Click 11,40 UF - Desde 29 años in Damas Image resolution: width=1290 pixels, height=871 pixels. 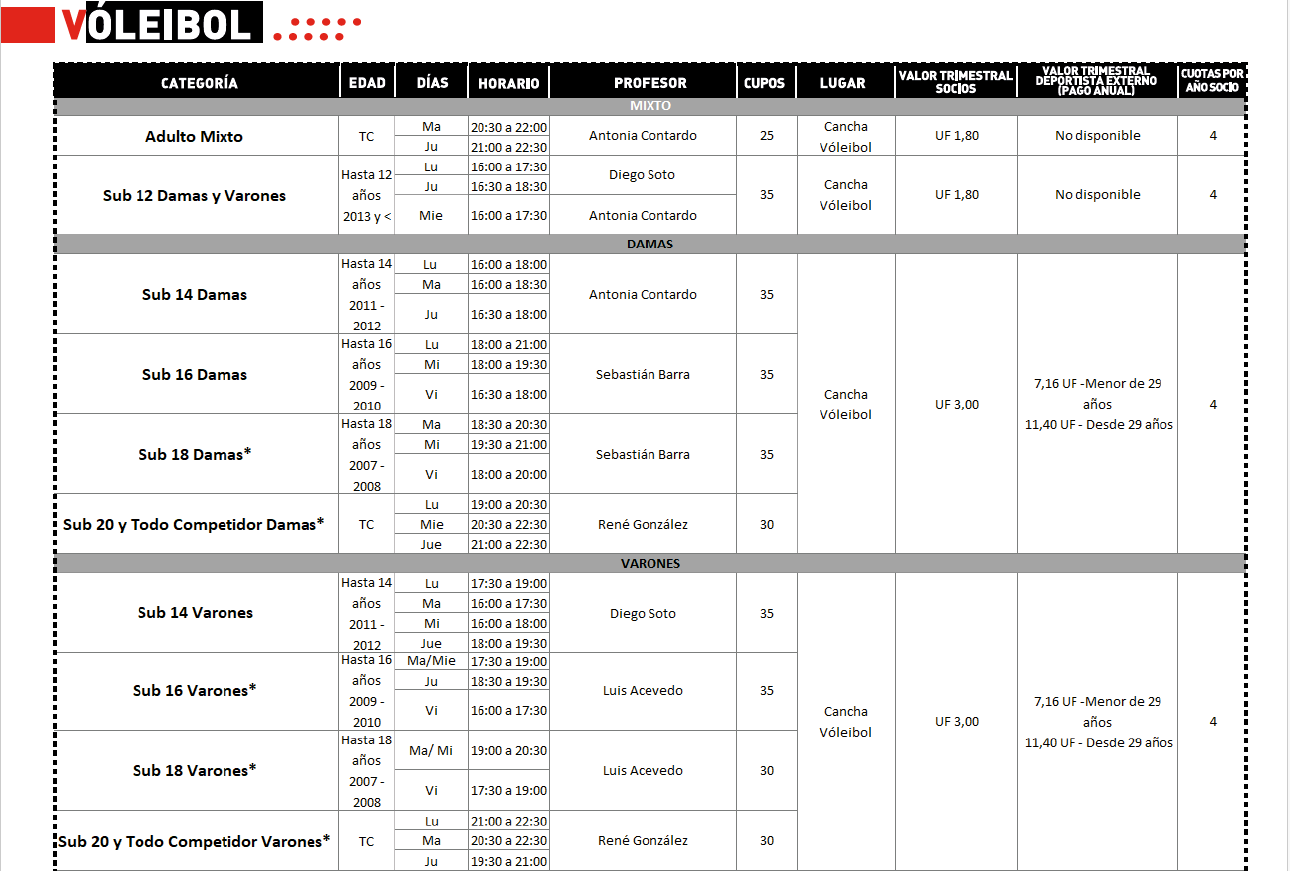[x=1098, y=424]
